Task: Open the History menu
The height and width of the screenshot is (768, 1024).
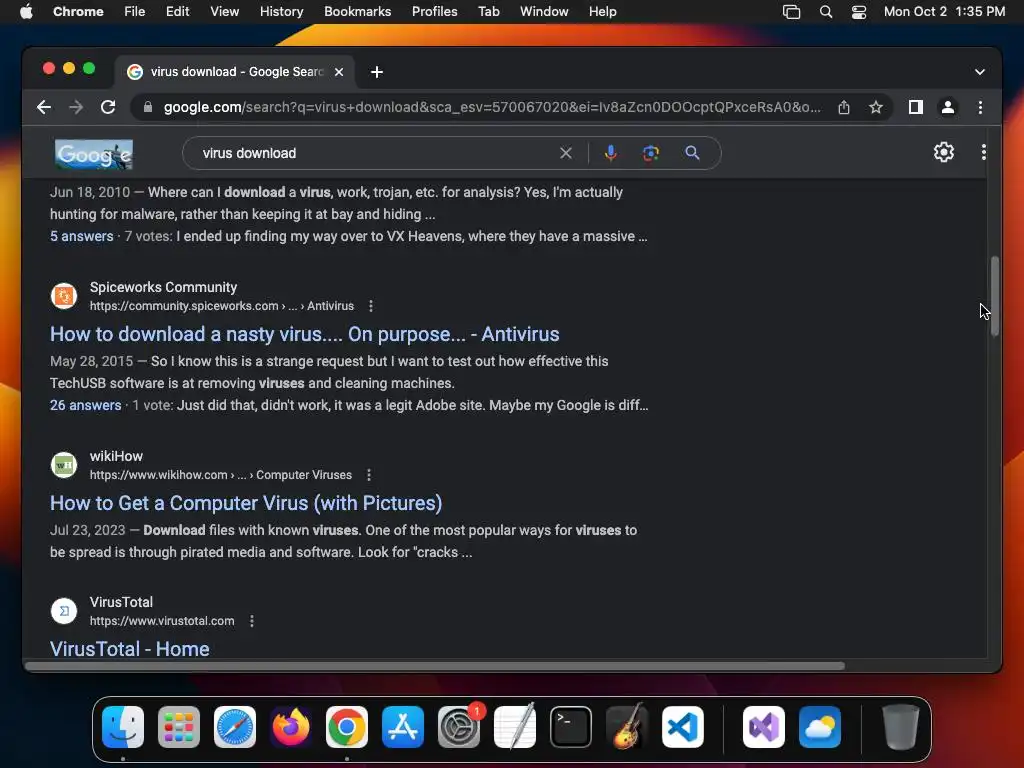Action: 281,12
